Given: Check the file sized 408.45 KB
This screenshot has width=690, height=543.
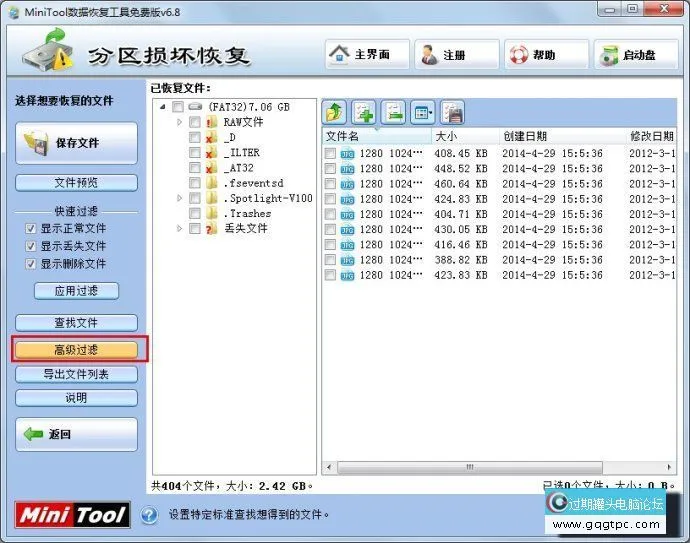Looking at the screenshot, I should 330,153.
